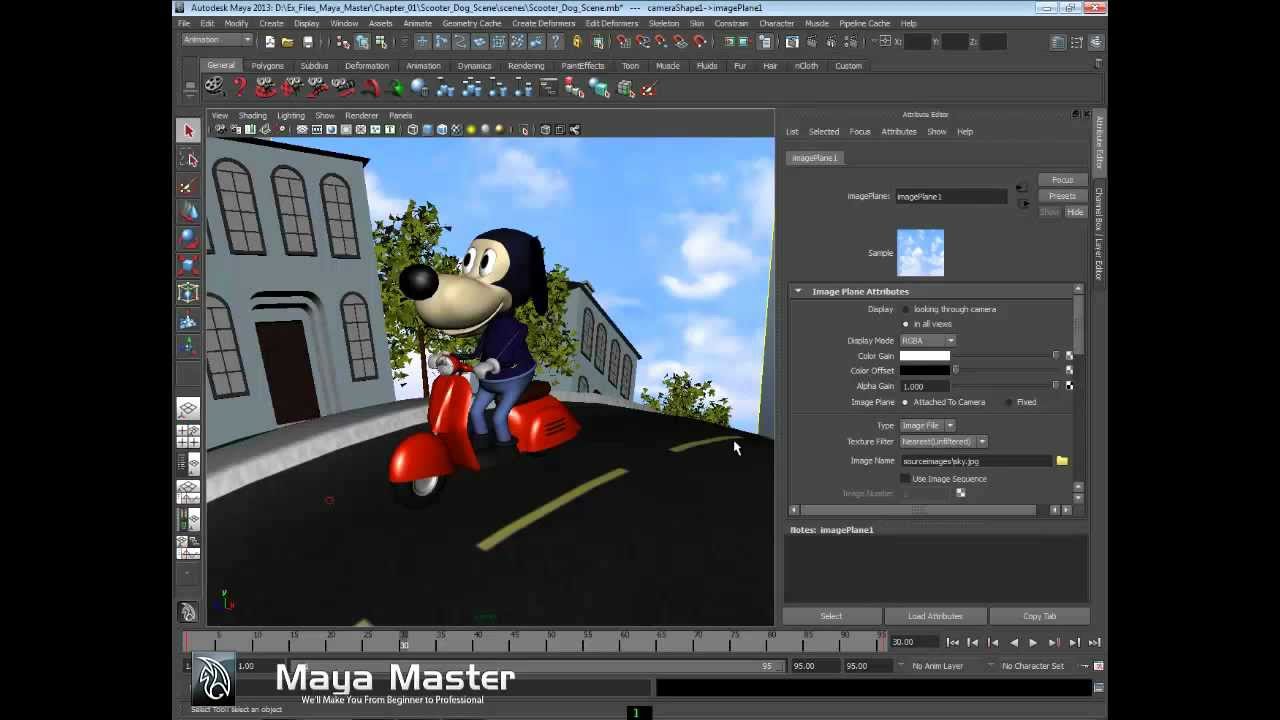Activate the Lasso selection tool
The width and height of the screenshot is (1280, 720).
click(x=188, y=159)
